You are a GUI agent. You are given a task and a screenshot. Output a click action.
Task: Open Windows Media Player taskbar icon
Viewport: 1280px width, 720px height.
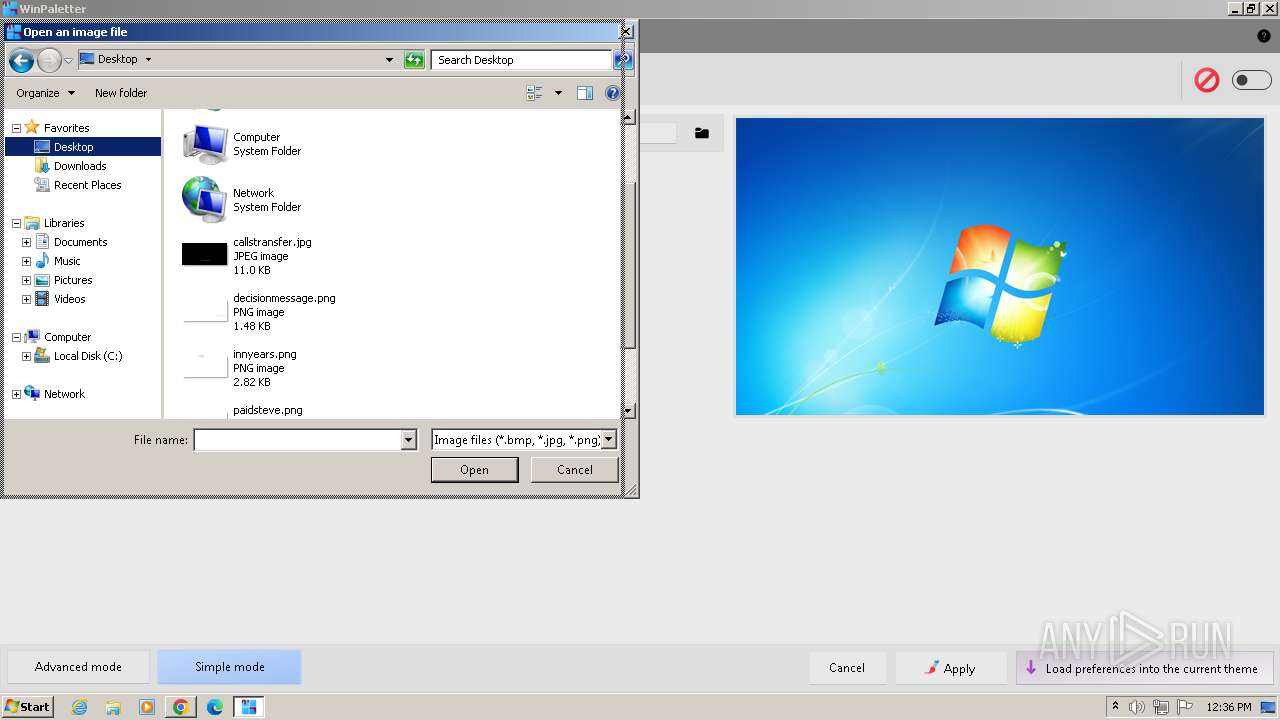click(147, 707)
